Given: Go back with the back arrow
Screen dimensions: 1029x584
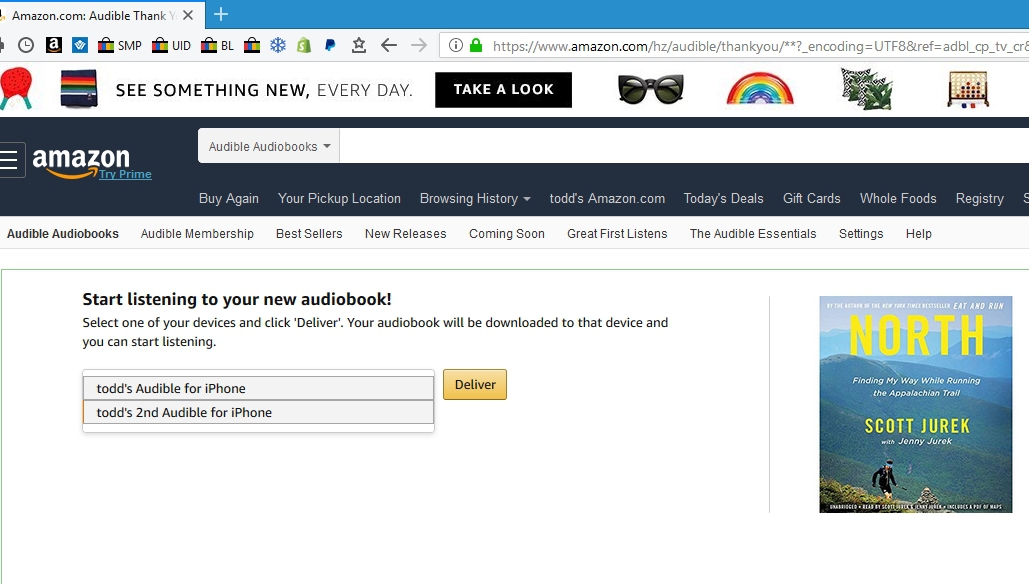Looking at the screenshot, I should [x=389, y=45].
